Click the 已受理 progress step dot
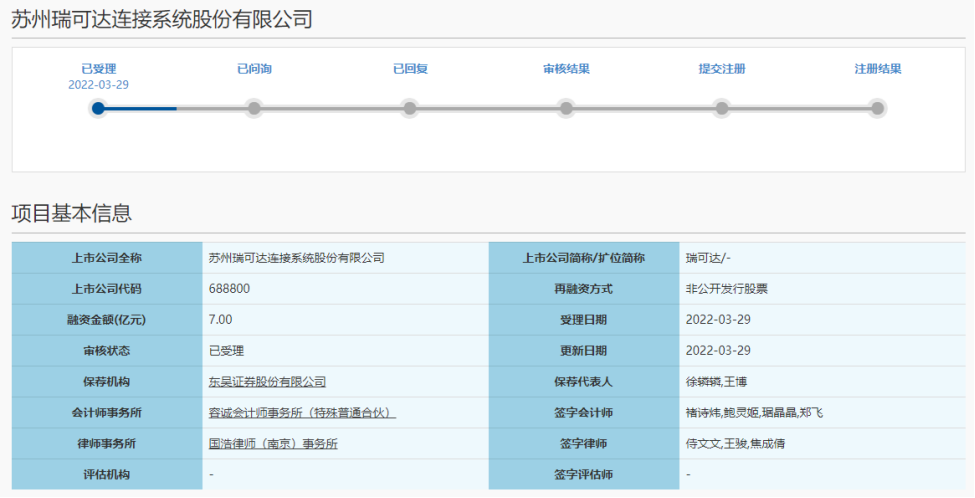 point(98,108)
